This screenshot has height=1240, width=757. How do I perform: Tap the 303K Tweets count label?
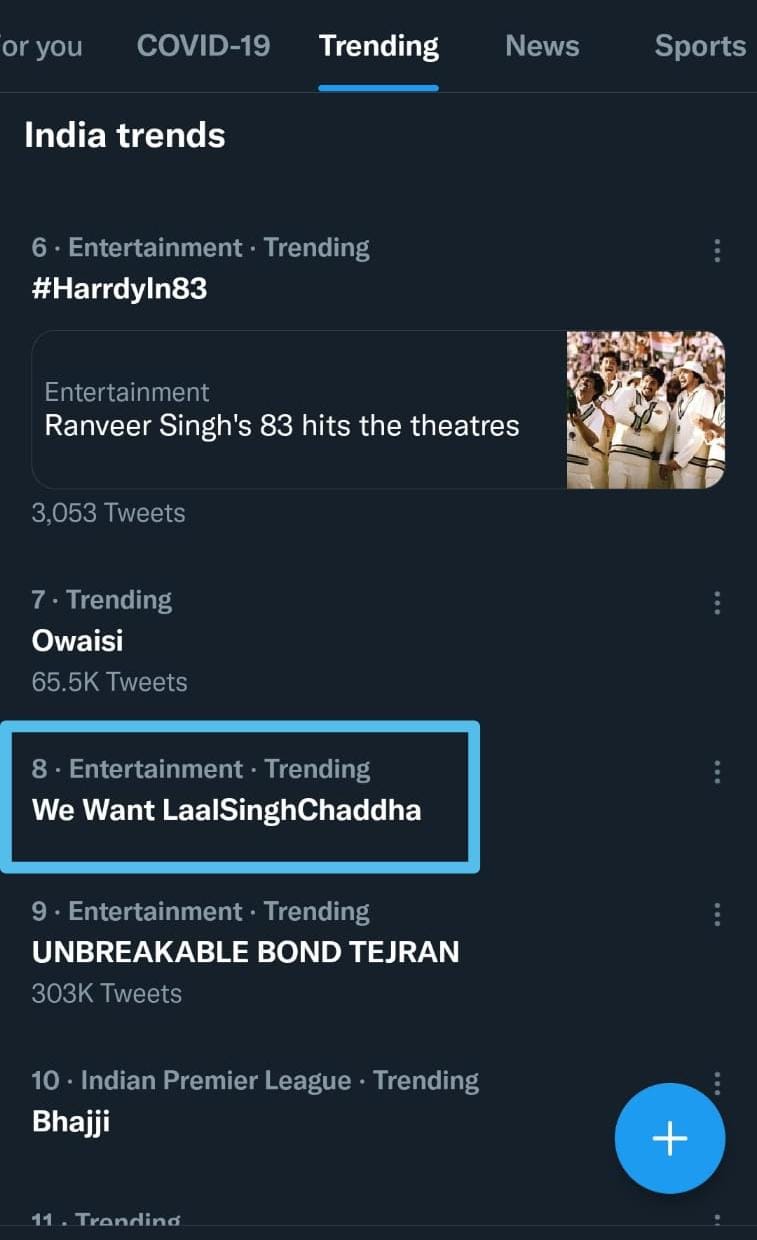[x=107, y=993]
